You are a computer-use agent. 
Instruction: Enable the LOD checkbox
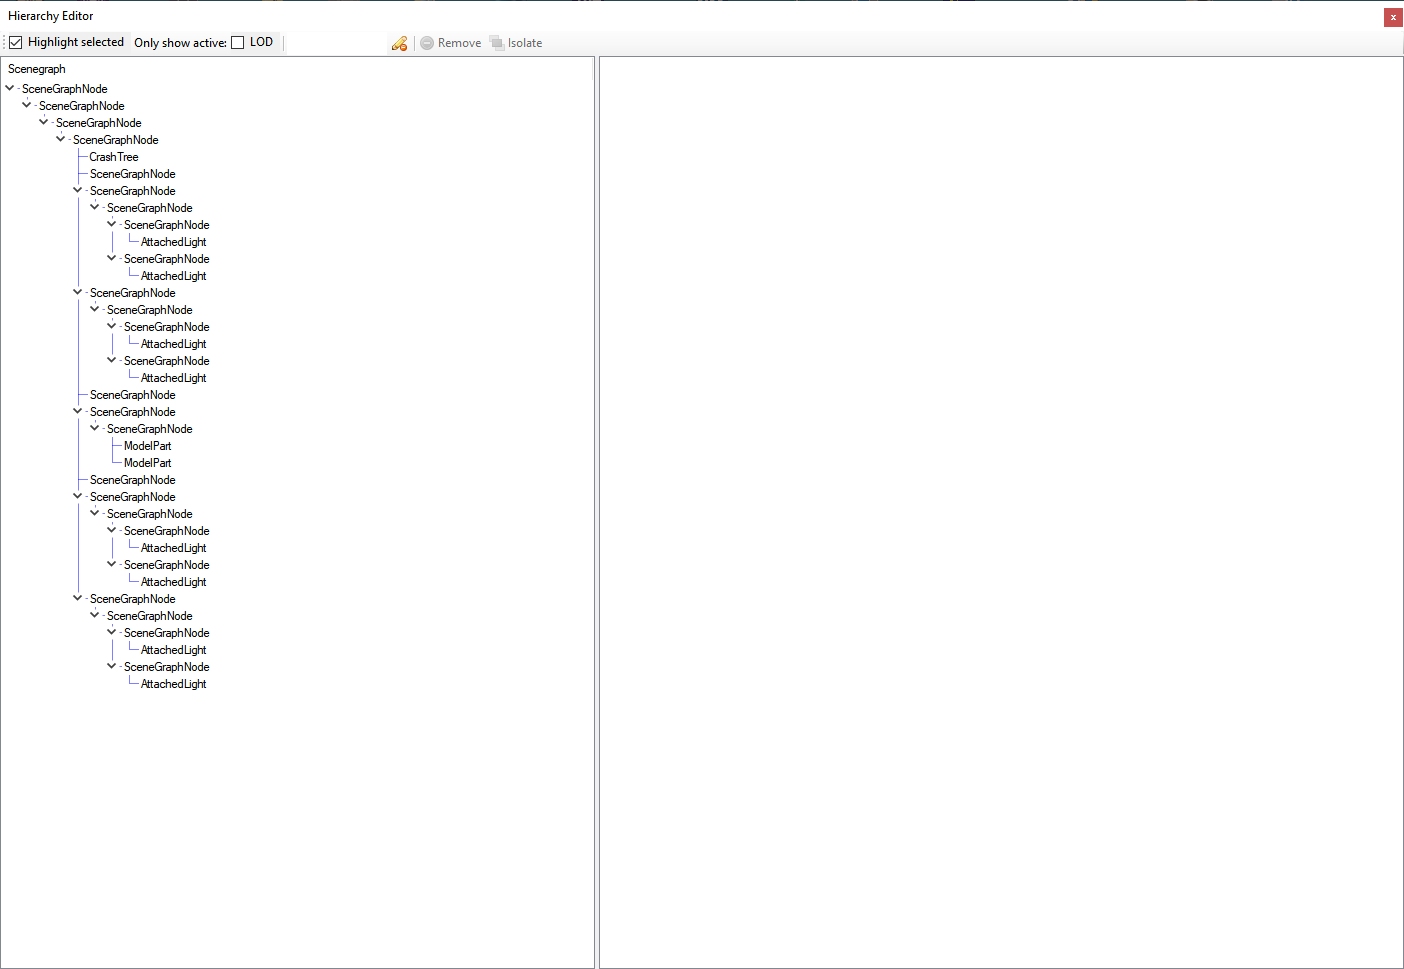tap(238, 42)
